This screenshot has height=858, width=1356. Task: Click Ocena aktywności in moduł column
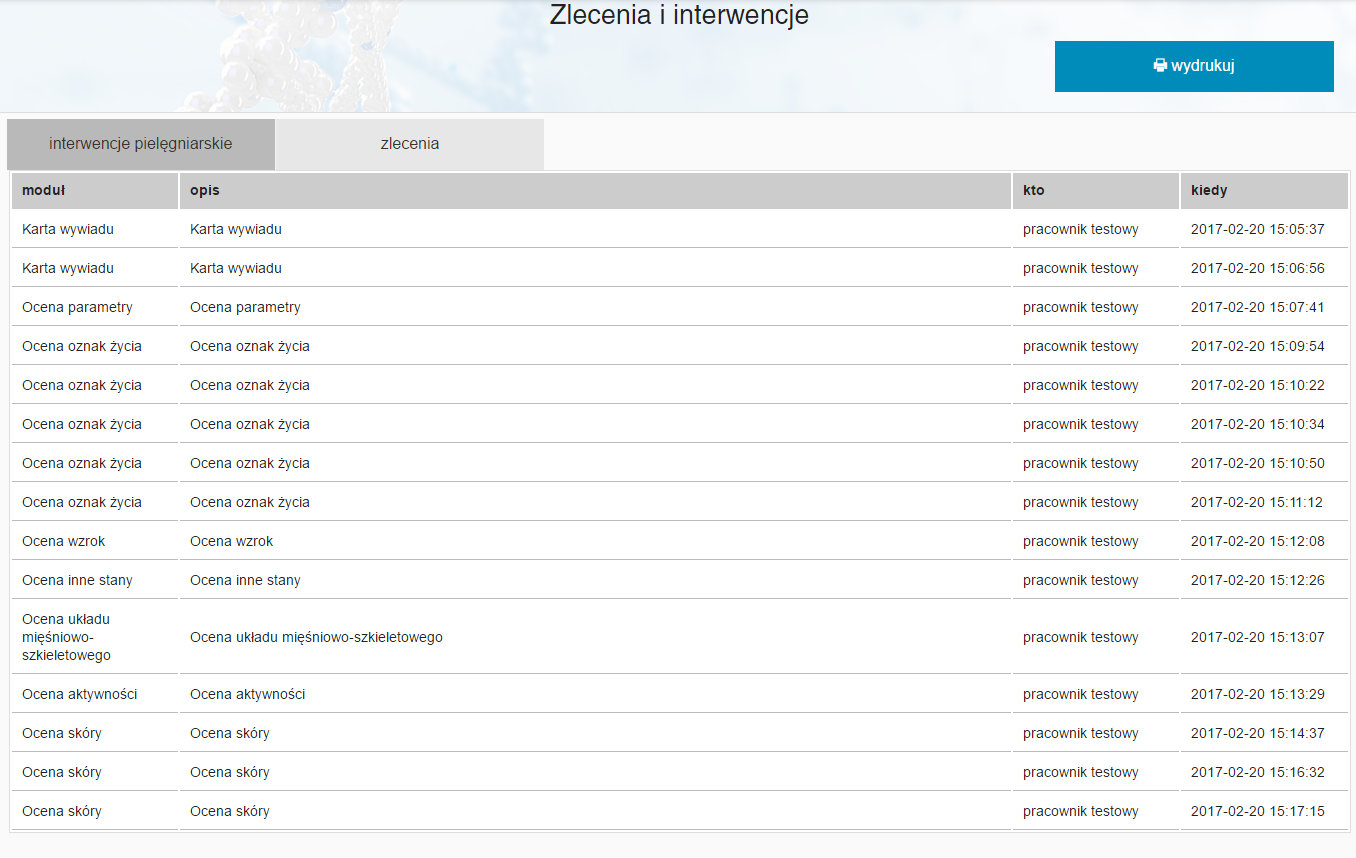[x=79, y=694]
